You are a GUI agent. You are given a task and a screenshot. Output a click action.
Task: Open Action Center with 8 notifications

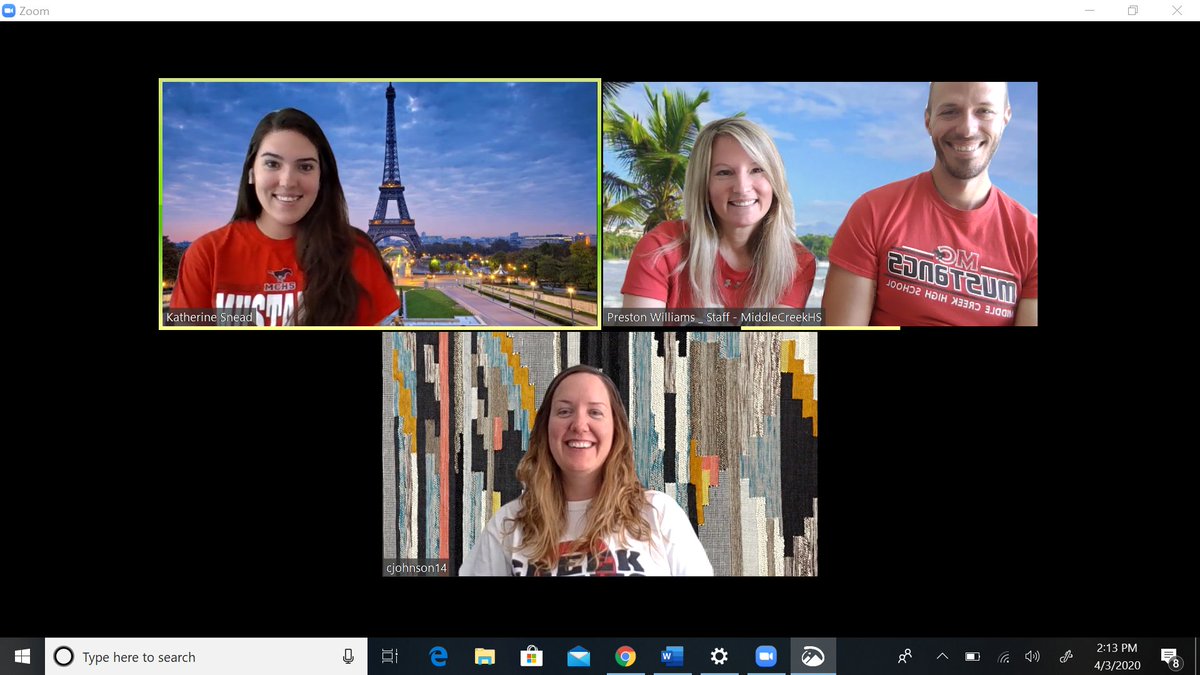pyautogui.click(x=1171, y=657)
